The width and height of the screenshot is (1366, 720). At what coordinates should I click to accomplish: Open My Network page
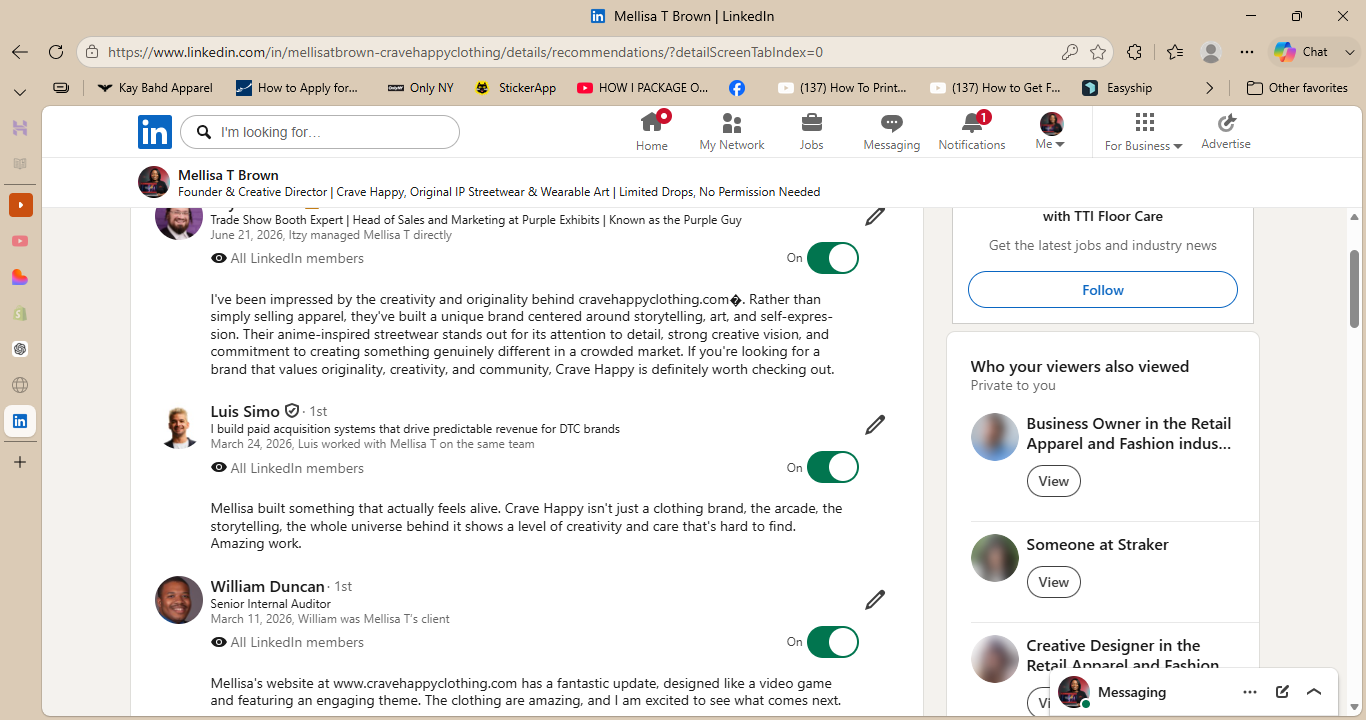732,132
